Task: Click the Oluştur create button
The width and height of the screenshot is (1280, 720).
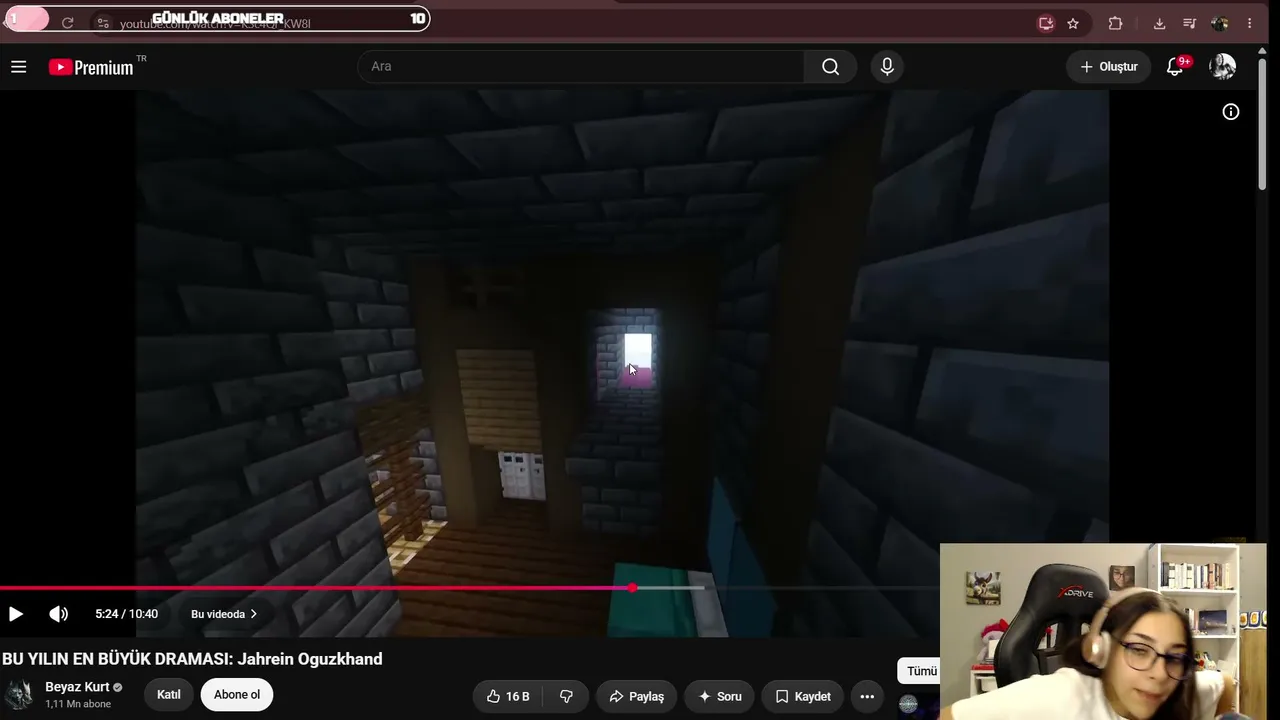Action: 1108,67
